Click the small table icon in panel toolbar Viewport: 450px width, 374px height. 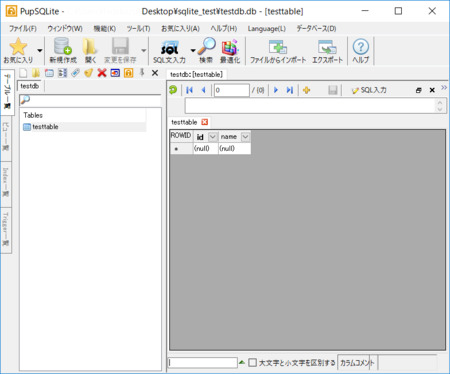tap(49, 73)
